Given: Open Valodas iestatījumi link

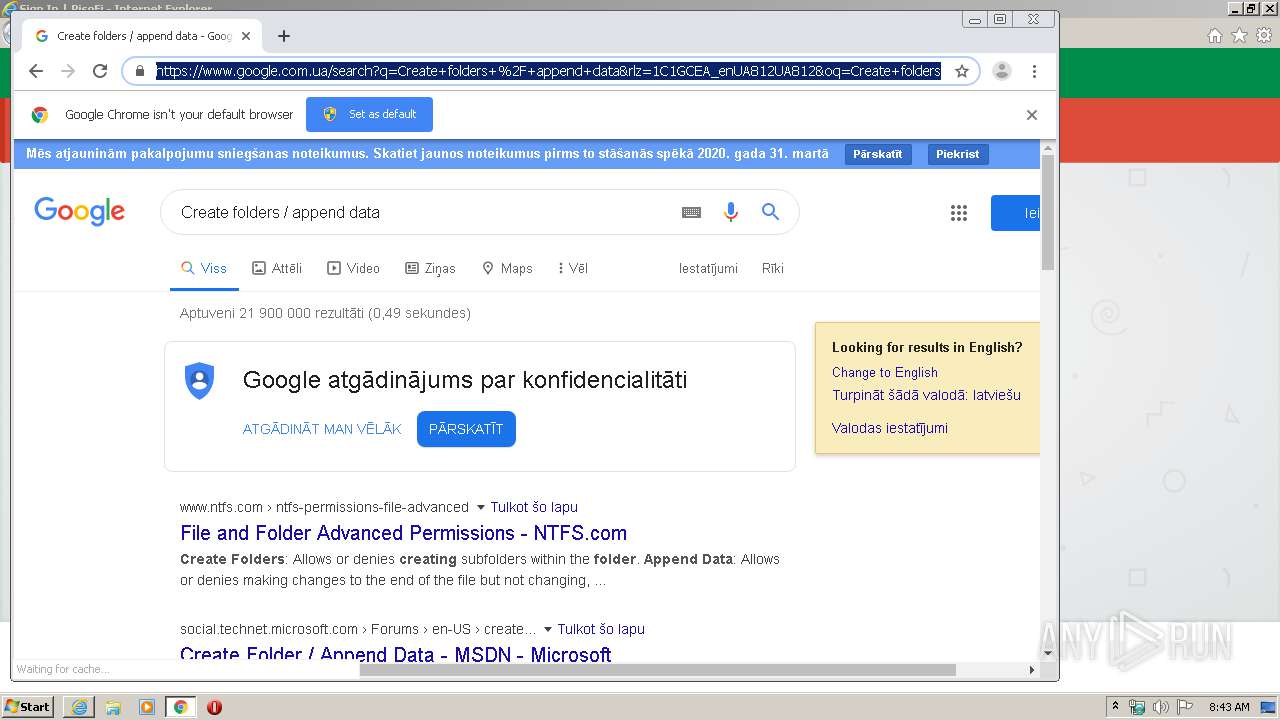Looking at the screenshot, I should pos(890,428).
